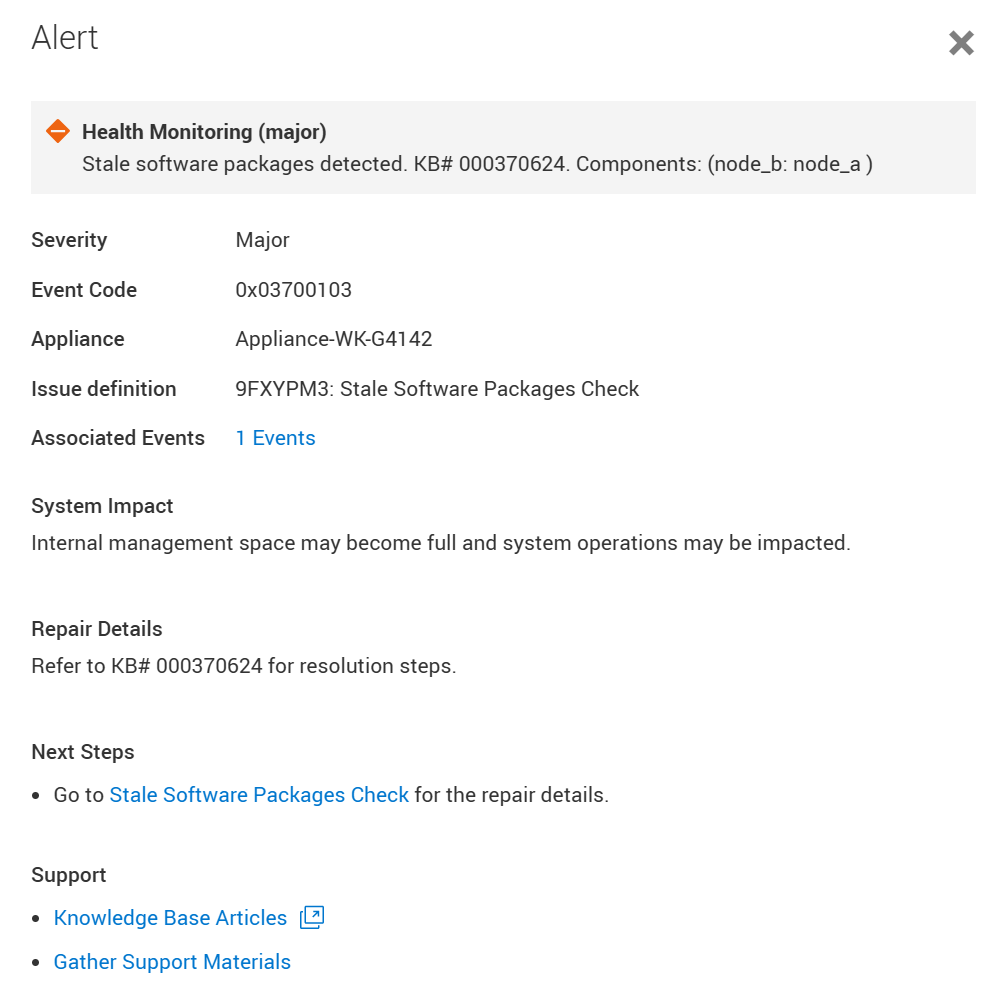Click the Major severity value

[x=262, y=240]
